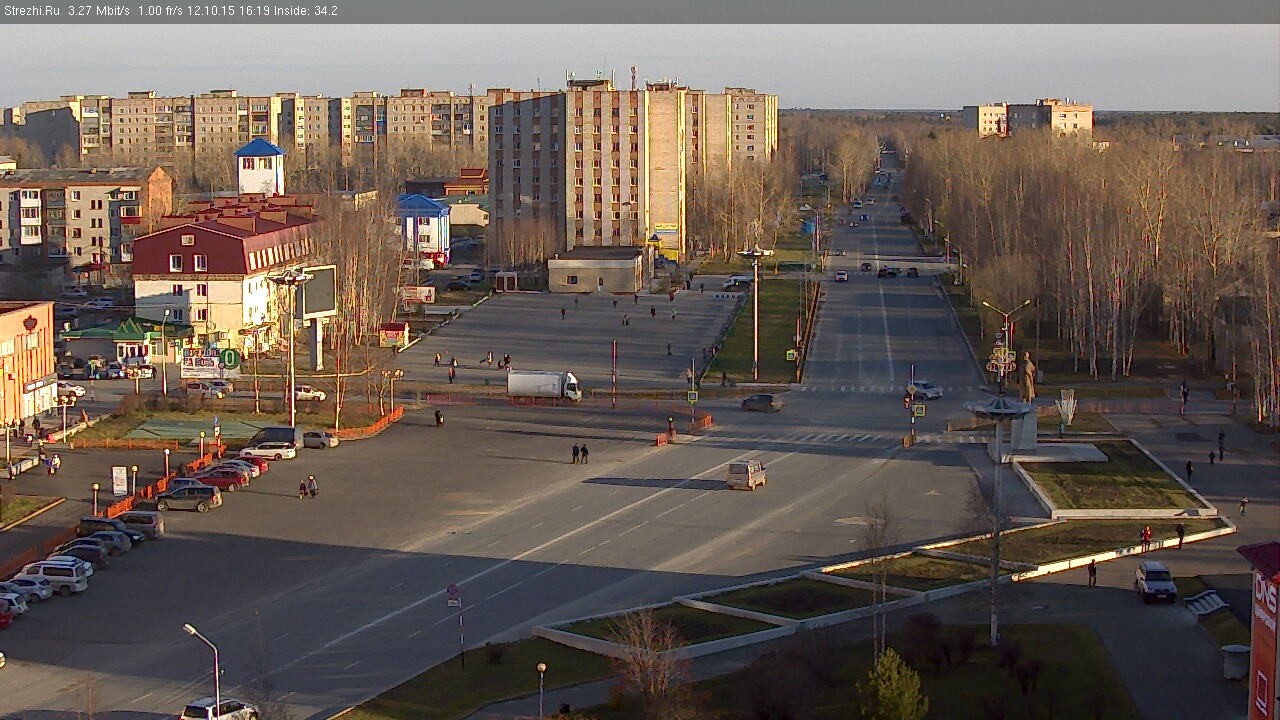Select the Inside: 34.2 temperature reading
Viewport: 1280px width, 720px height.
click(x=306, y=11)
